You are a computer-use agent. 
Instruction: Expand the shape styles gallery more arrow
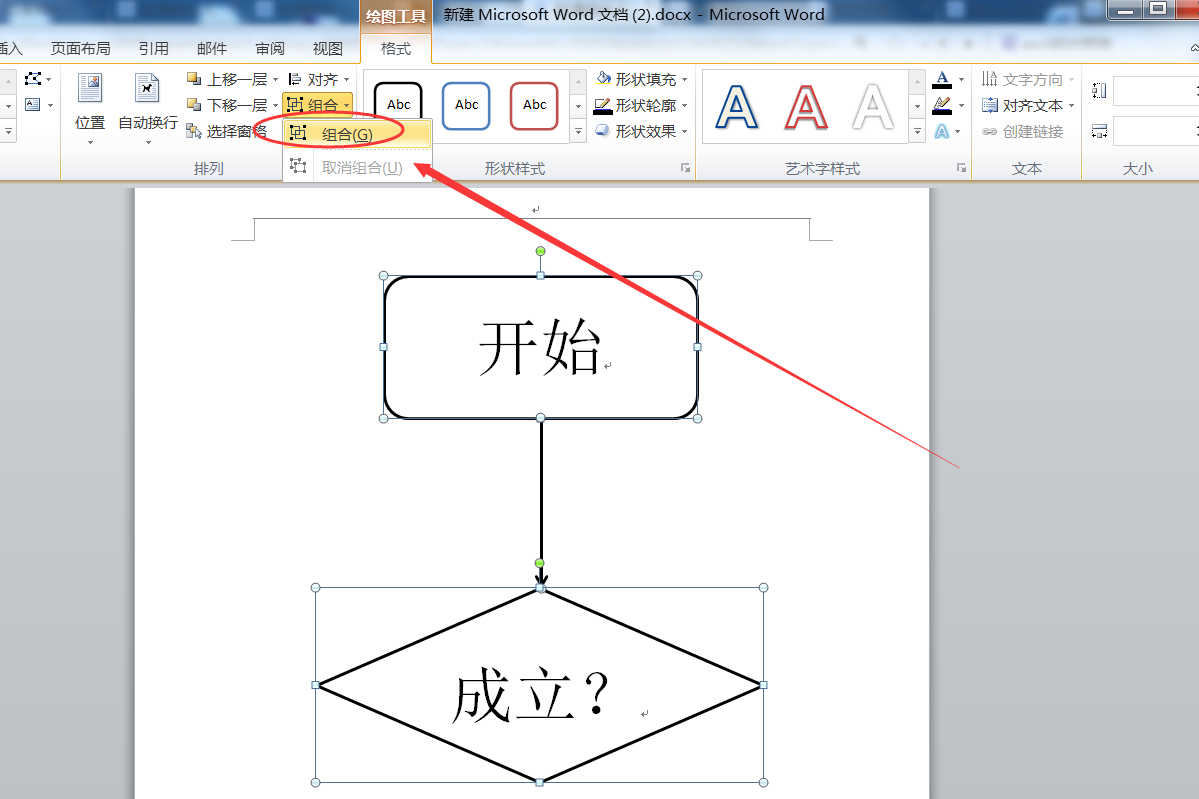tap(579, 132)
